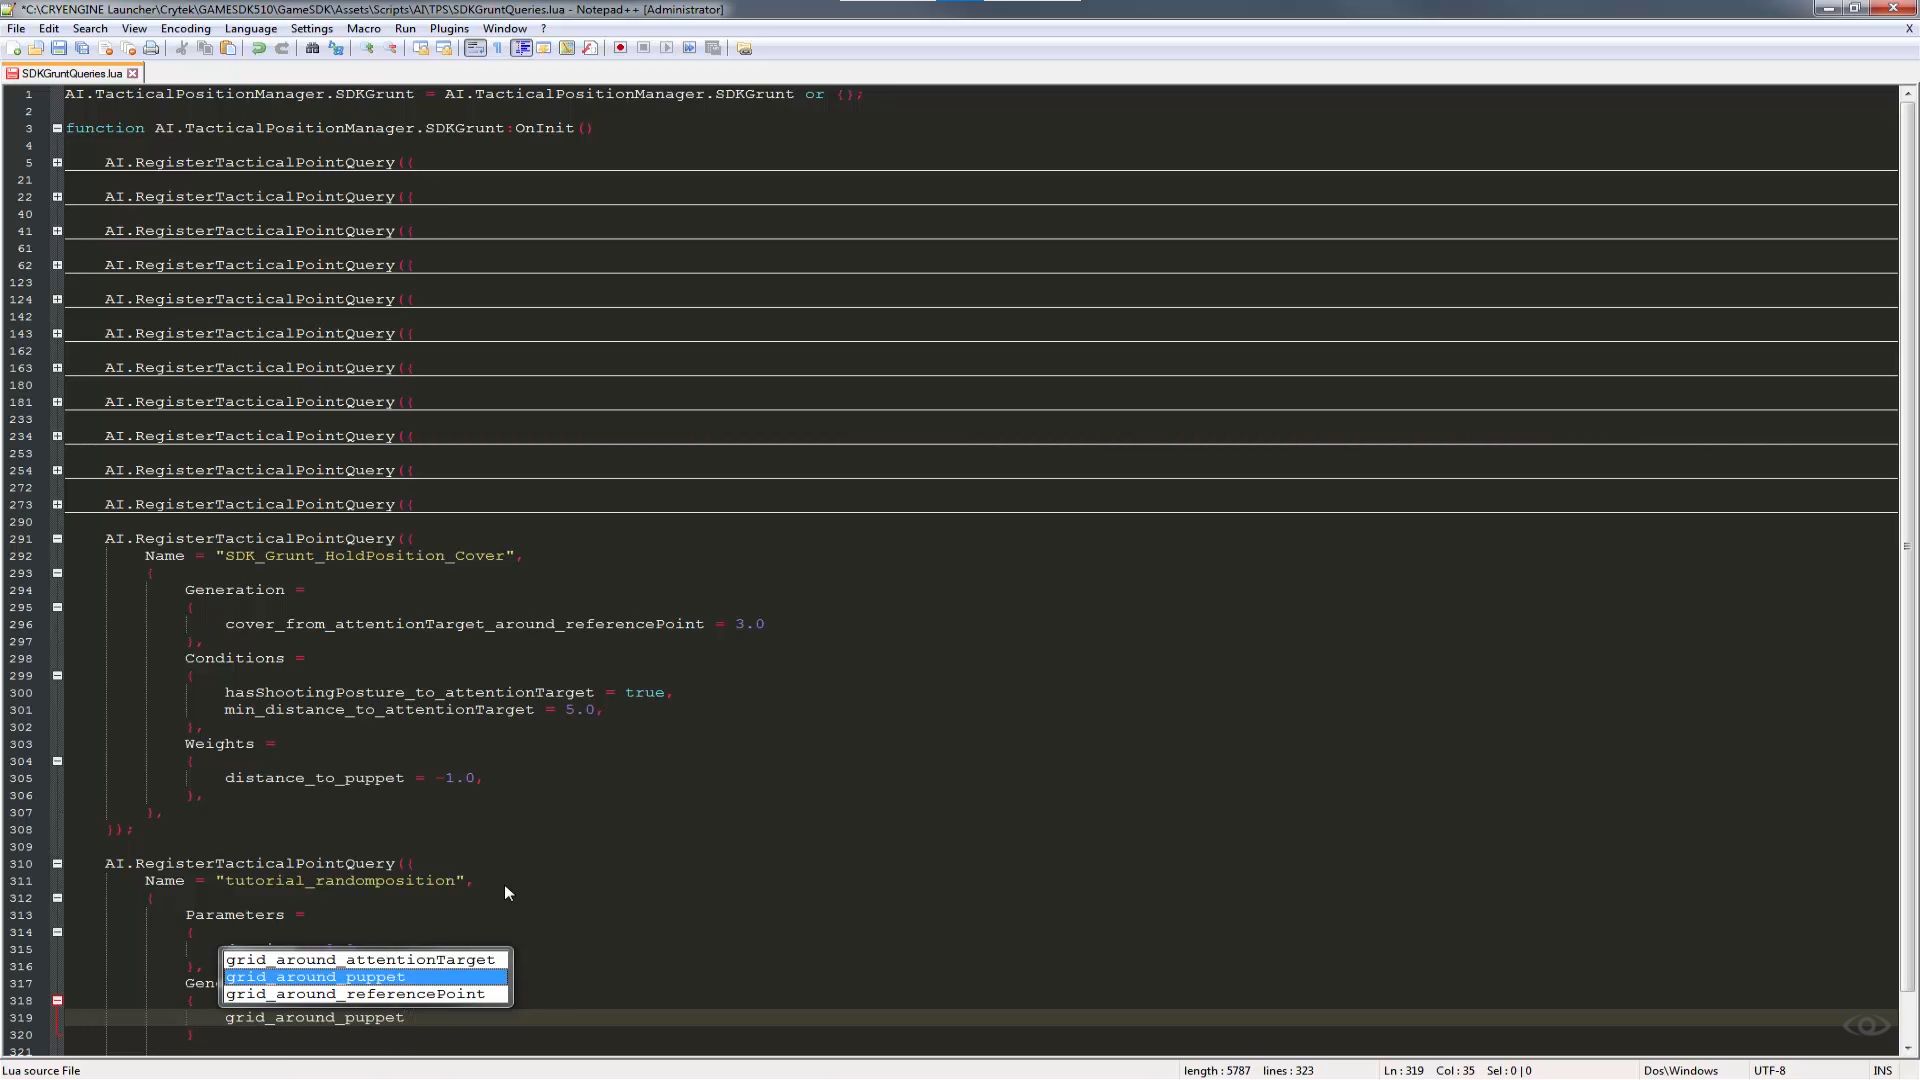This screenshot has height=1080, width=1920.
Task: Toggle Show all characters pilcrow button
Action: click(x=498, y=48)
